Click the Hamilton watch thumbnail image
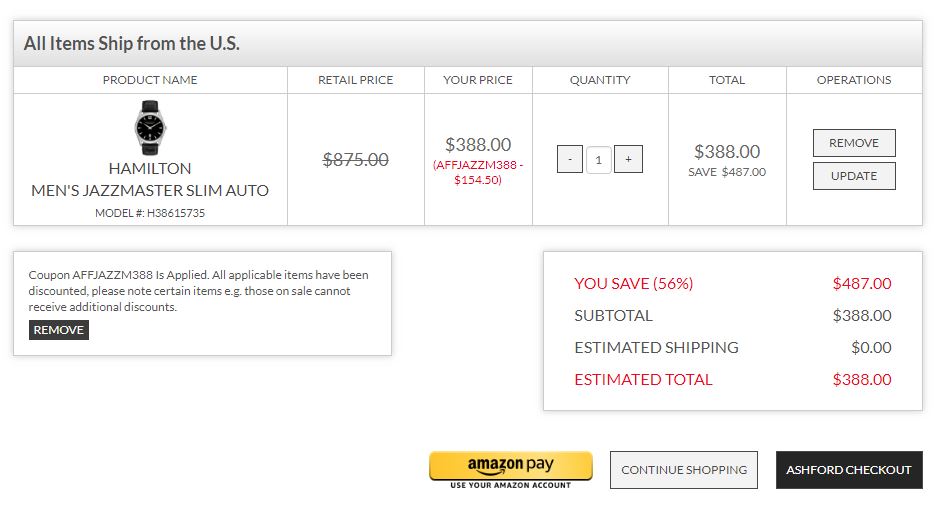Image resolution: width=948 pixels, height=519 pixels. pyautogui.click(x=149, y=127)
